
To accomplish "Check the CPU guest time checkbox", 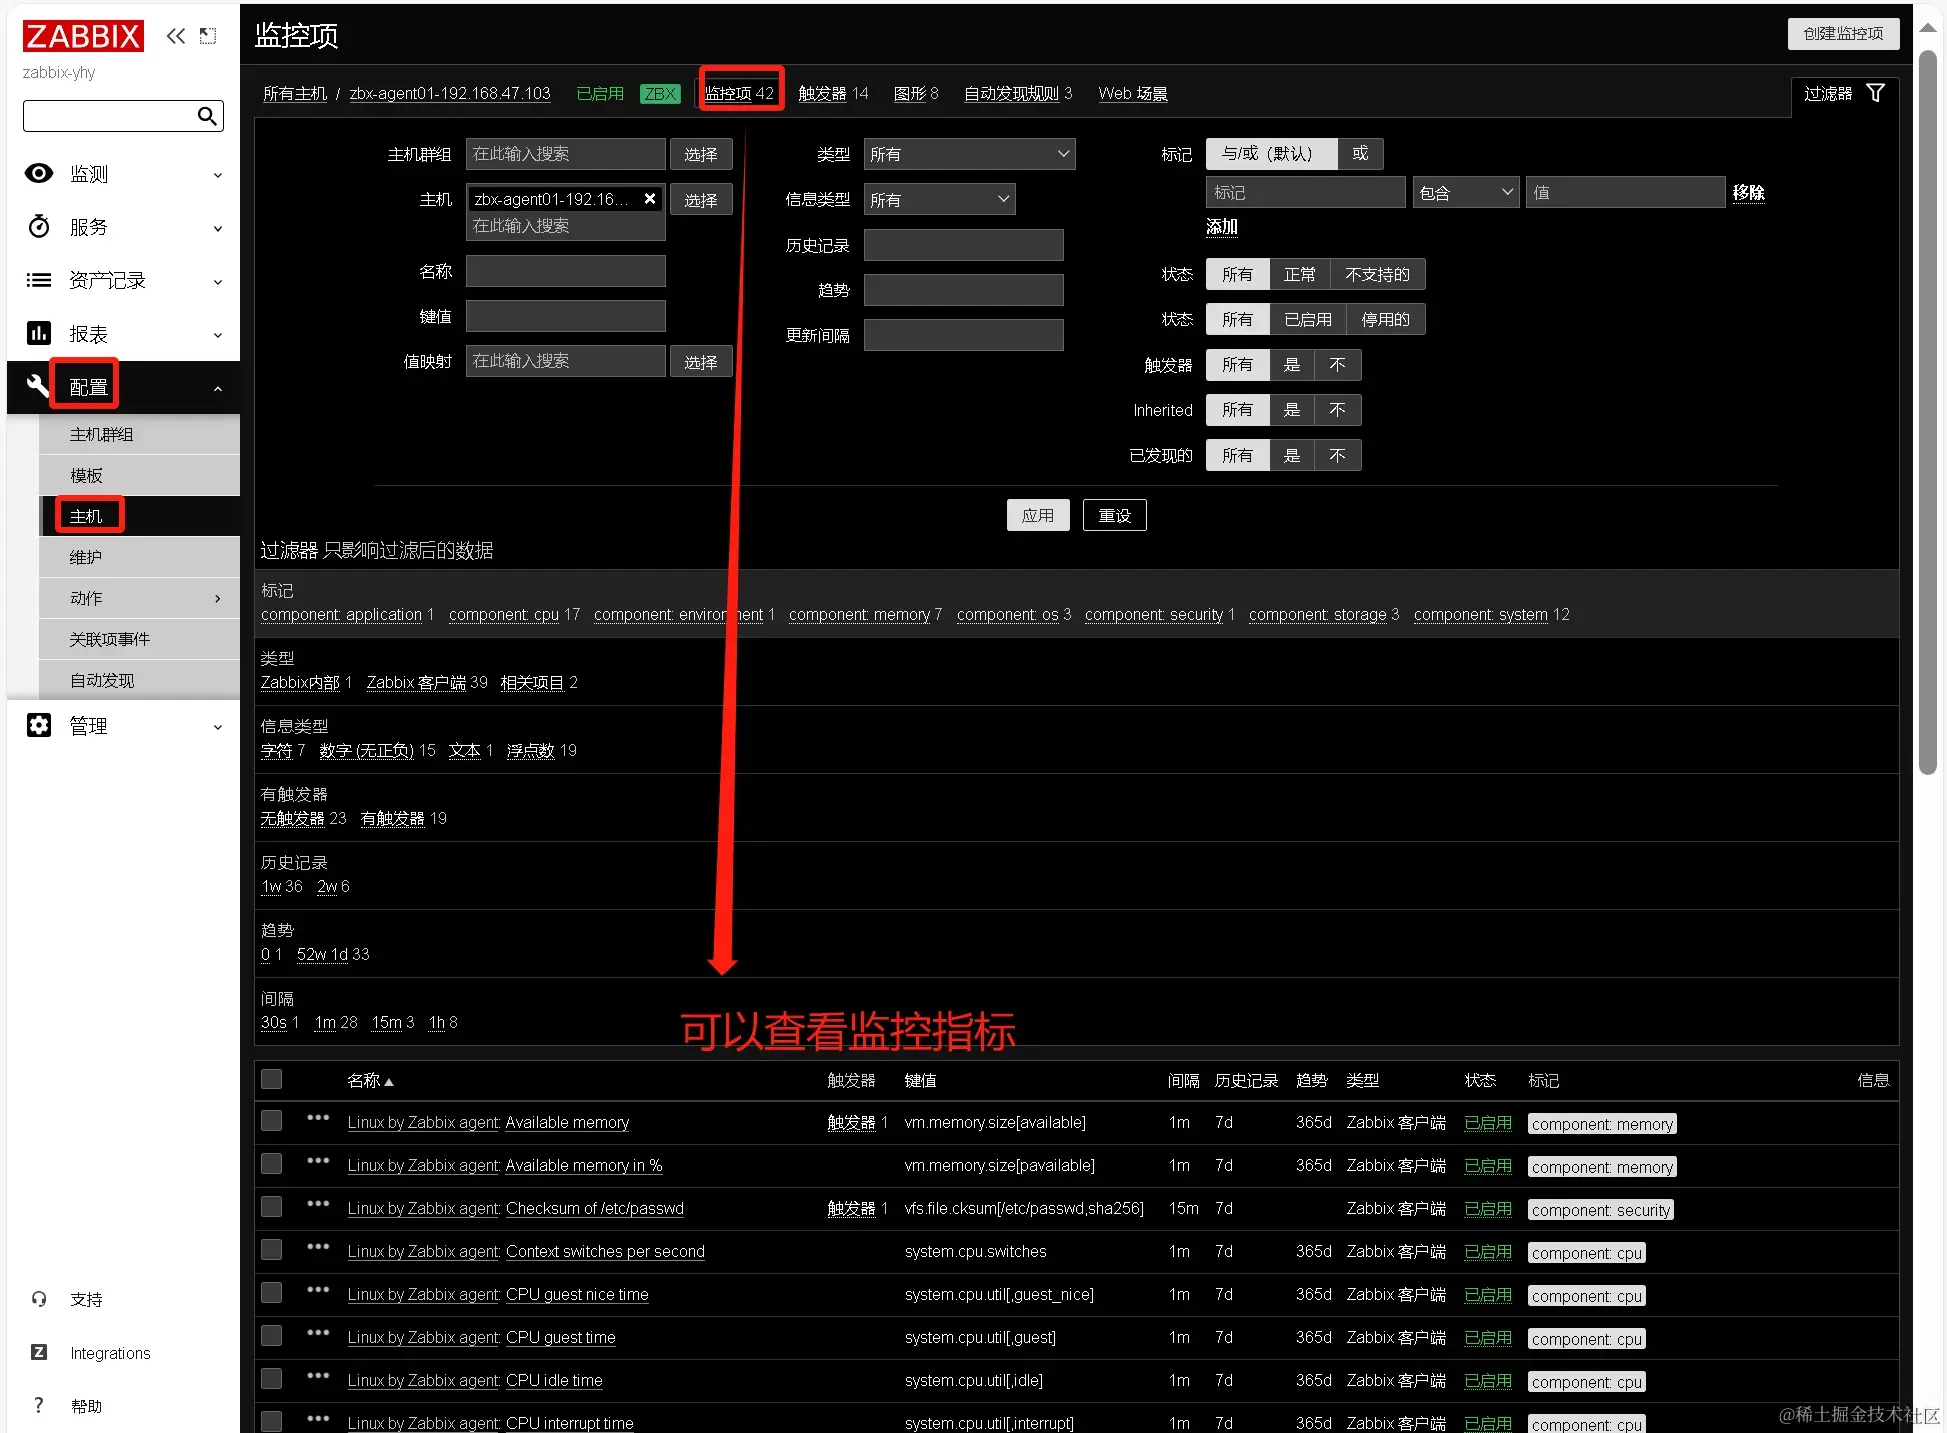I will point(271,1336).
